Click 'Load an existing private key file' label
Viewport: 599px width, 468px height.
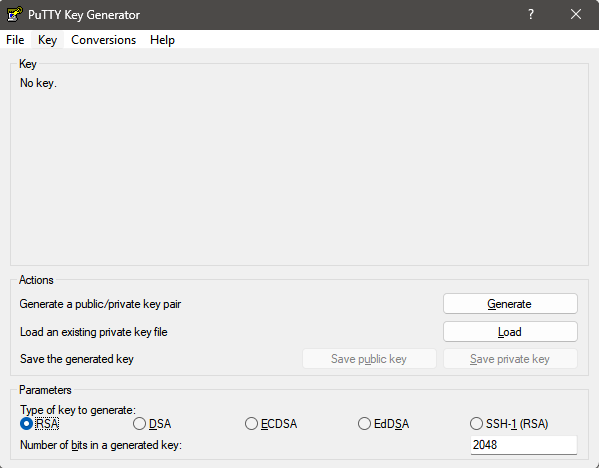(x=94, y=332)
